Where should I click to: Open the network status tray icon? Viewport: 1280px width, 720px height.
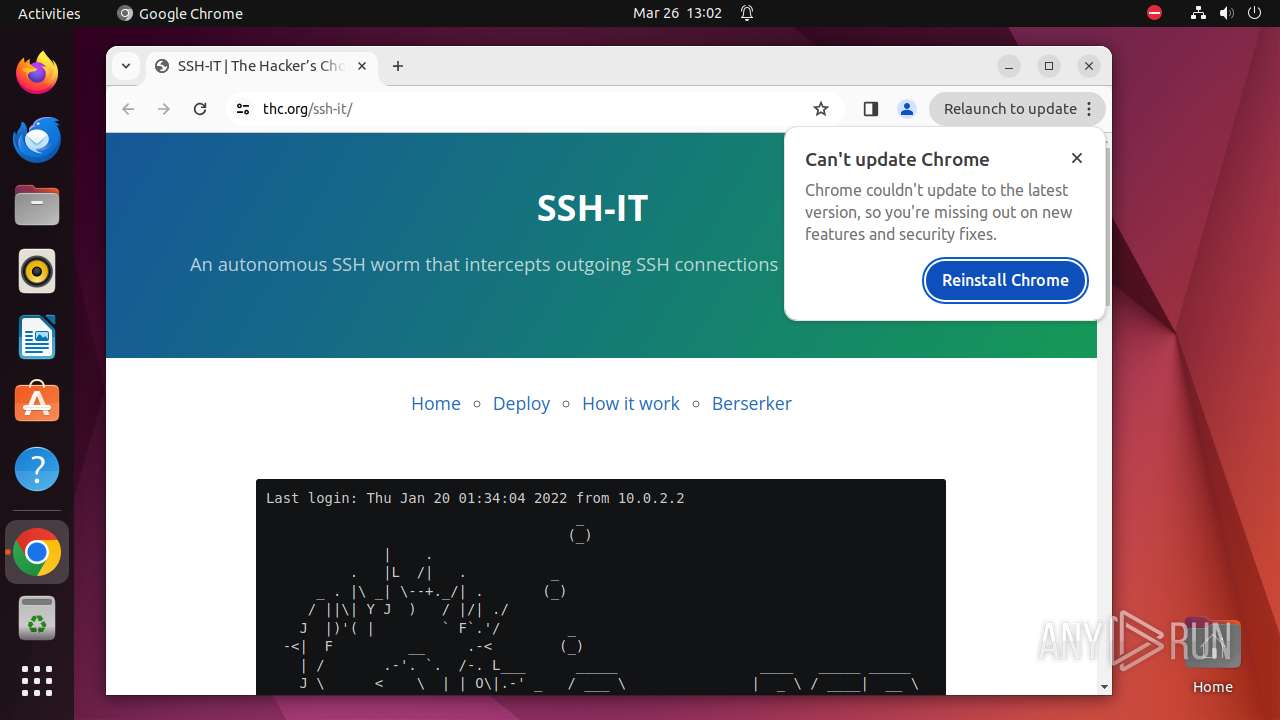click(1198, 13)
